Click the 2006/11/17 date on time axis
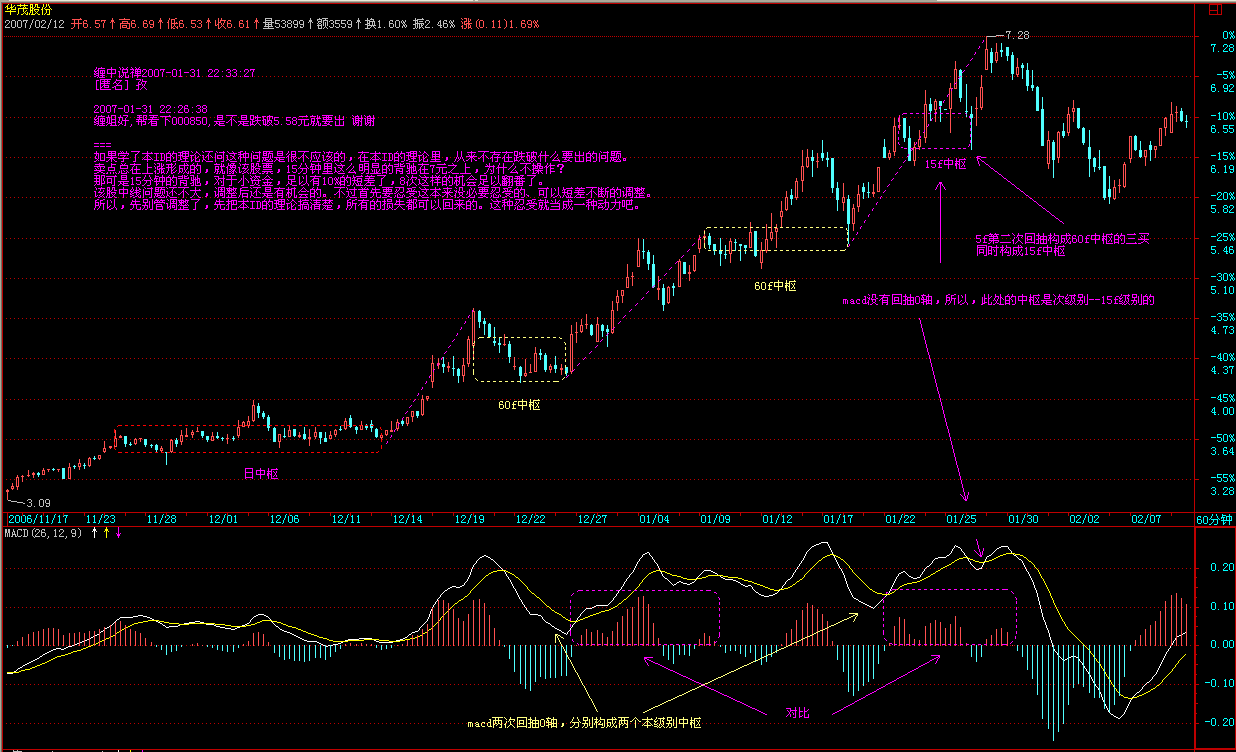 [36, 519]
